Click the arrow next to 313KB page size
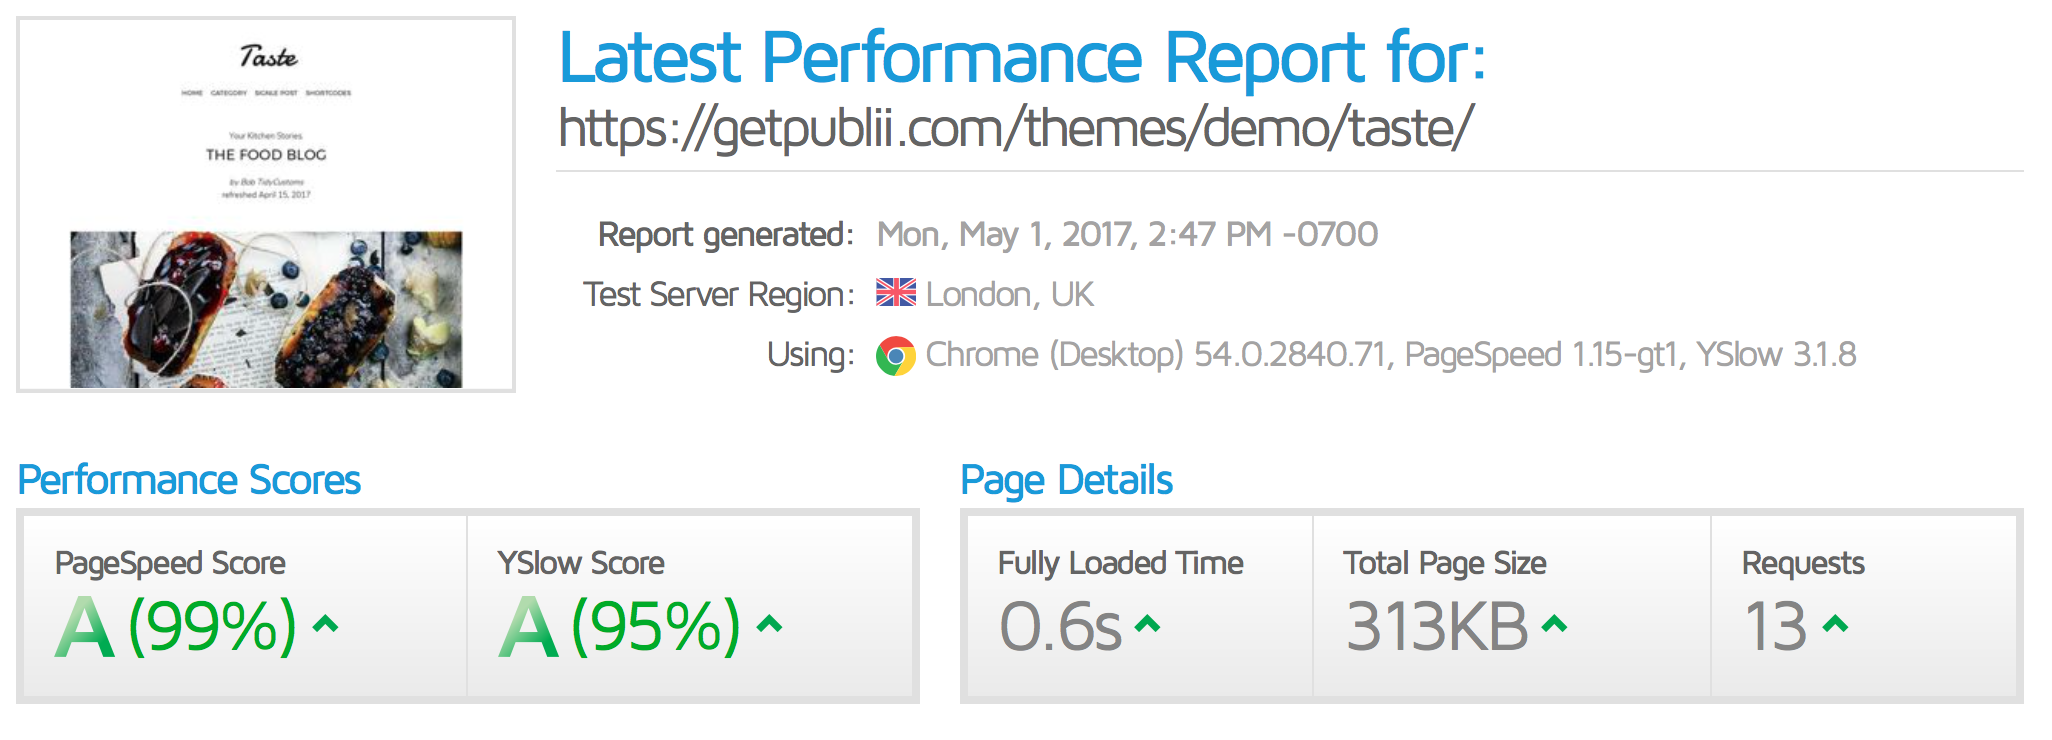2052x740 pixels. point(1554,625)
